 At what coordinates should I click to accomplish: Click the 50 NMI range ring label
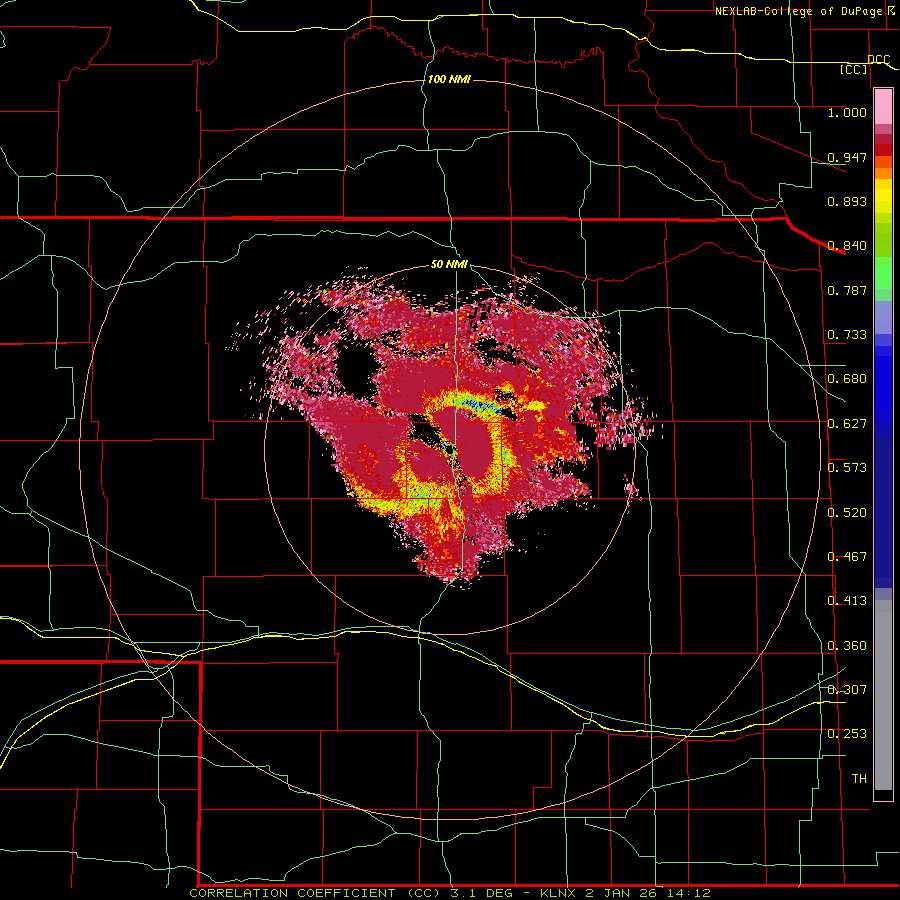click(x=449, y=264)
